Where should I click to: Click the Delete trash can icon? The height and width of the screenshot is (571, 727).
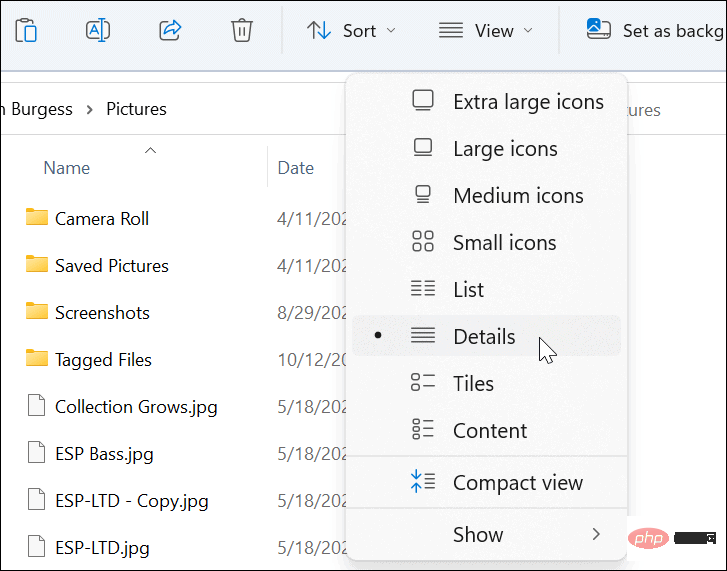pos(242,30)
